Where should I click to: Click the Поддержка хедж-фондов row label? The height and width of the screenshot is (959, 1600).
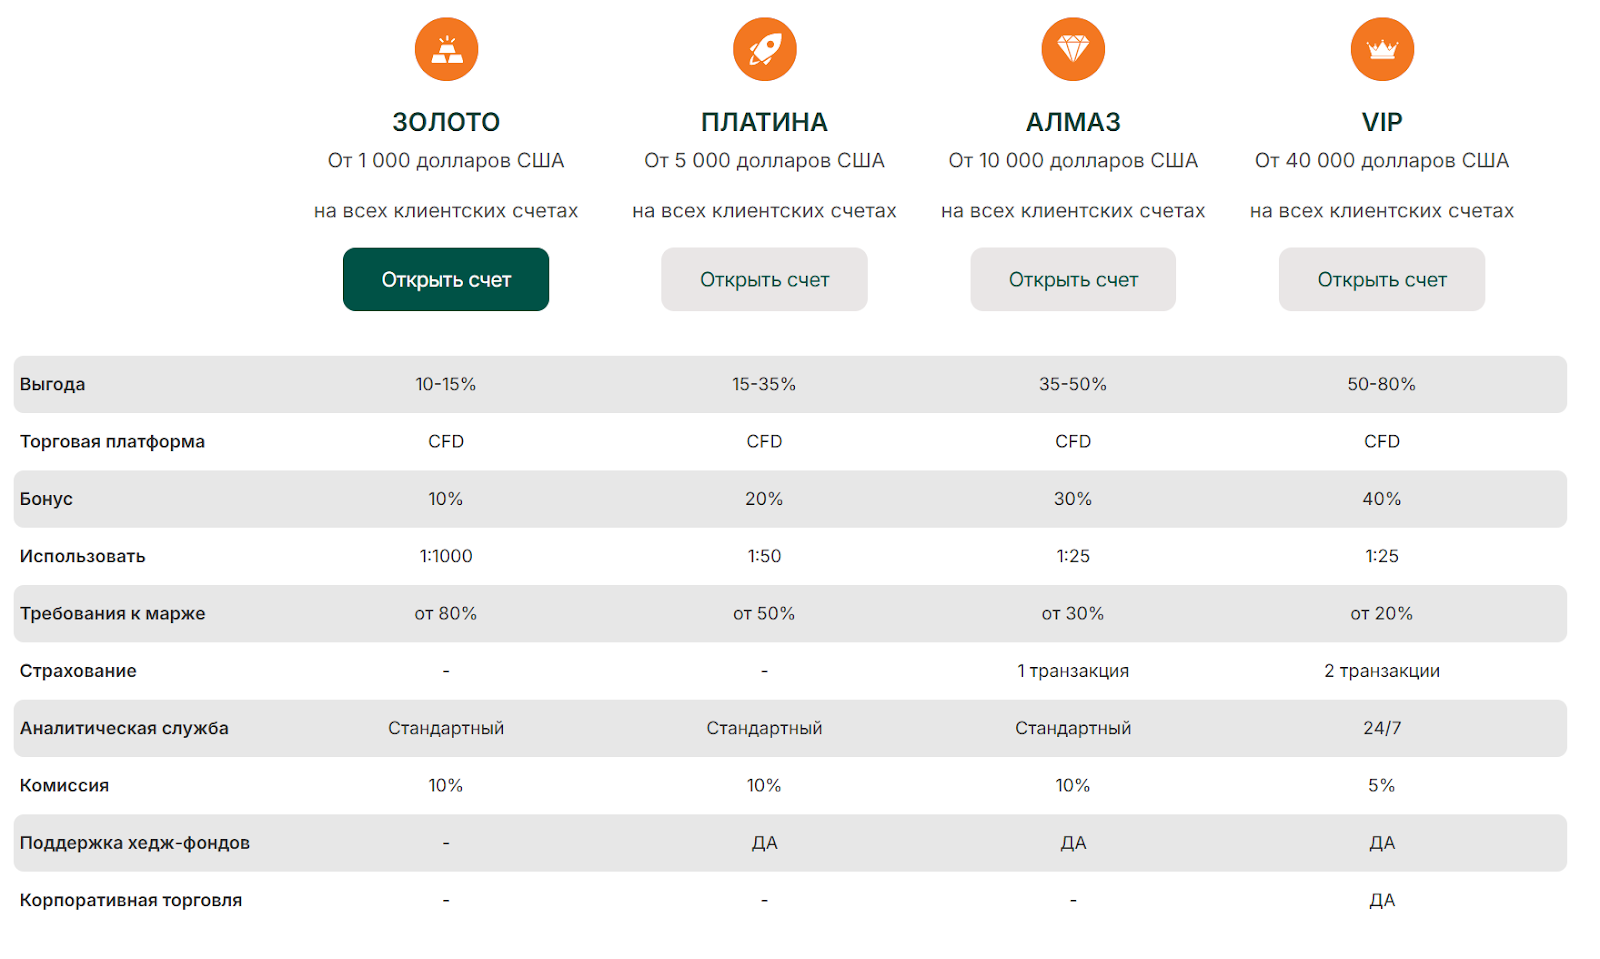pos(134,843)
